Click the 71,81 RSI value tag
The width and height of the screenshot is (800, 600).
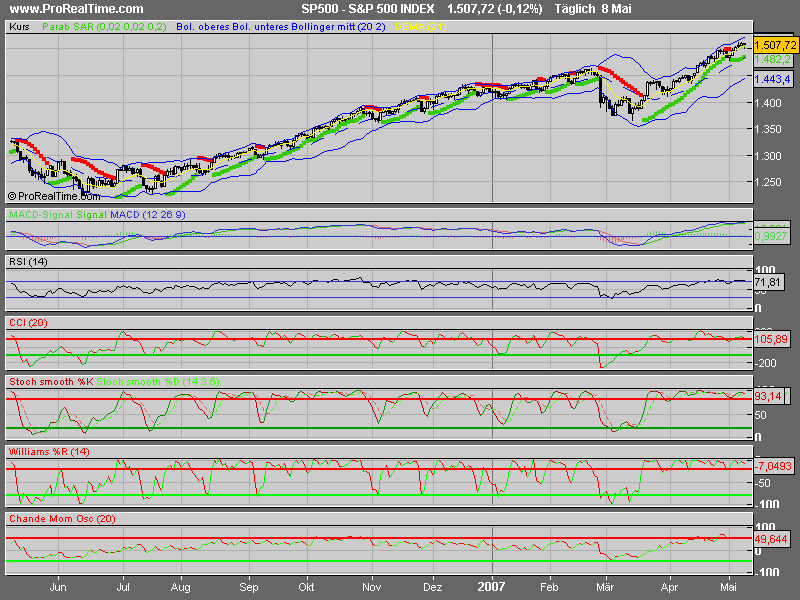pyautogui.click(x=768, y=282)
